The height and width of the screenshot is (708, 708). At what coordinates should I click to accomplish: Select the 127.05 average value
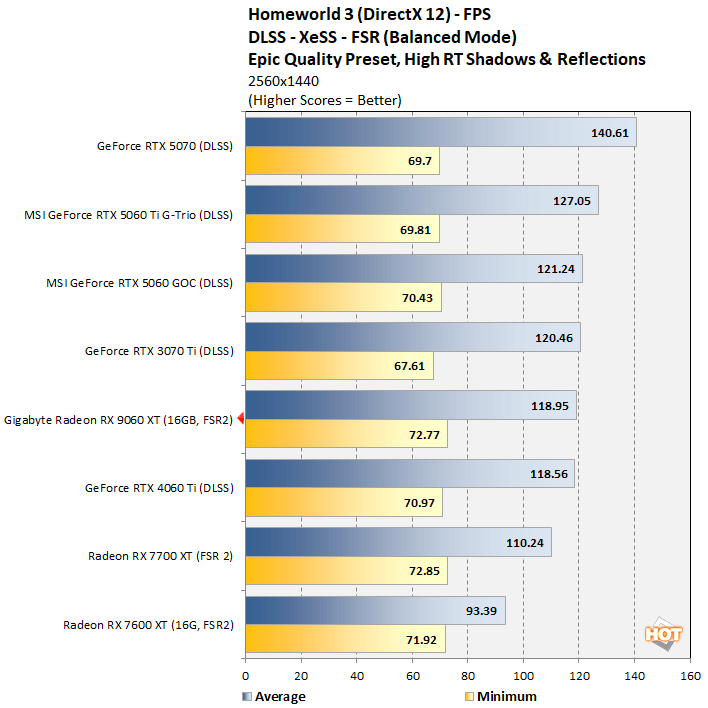(572, 201)
